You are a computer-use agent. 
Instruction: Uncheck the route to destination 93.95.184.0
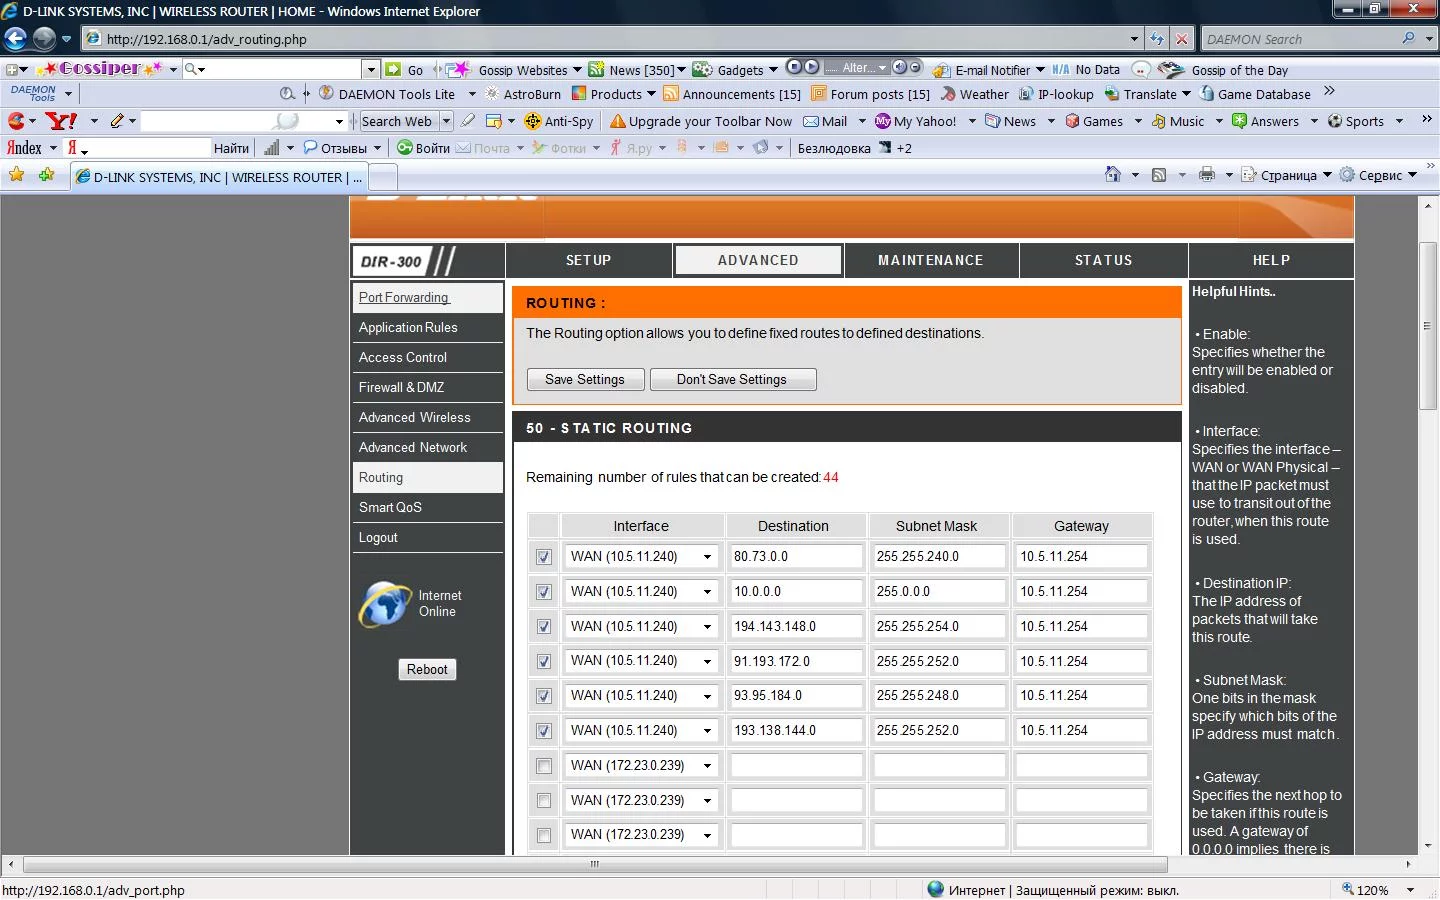click(x=544, y=696)
